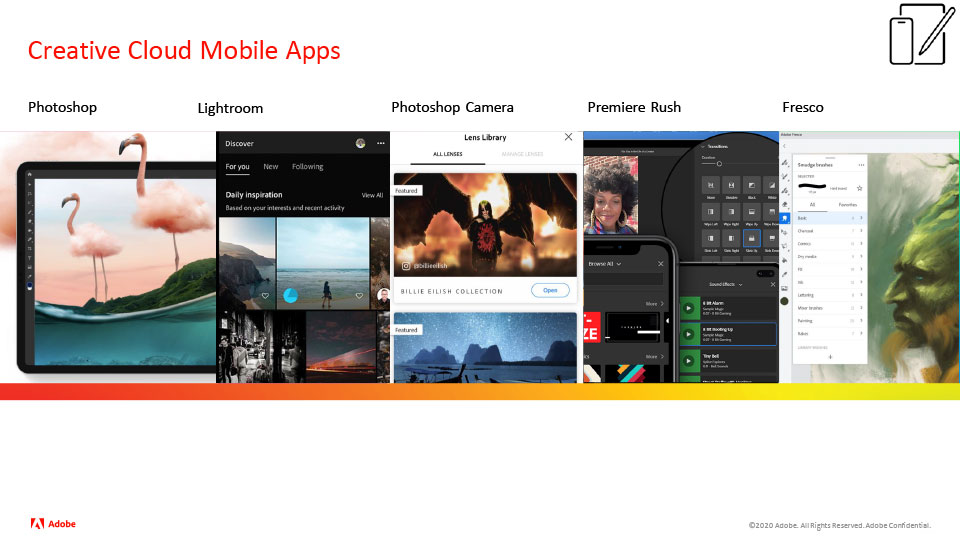Play the 8 Bit Alarm sound
The height and width of the screenshot is (540, 960).
point(688,307)
